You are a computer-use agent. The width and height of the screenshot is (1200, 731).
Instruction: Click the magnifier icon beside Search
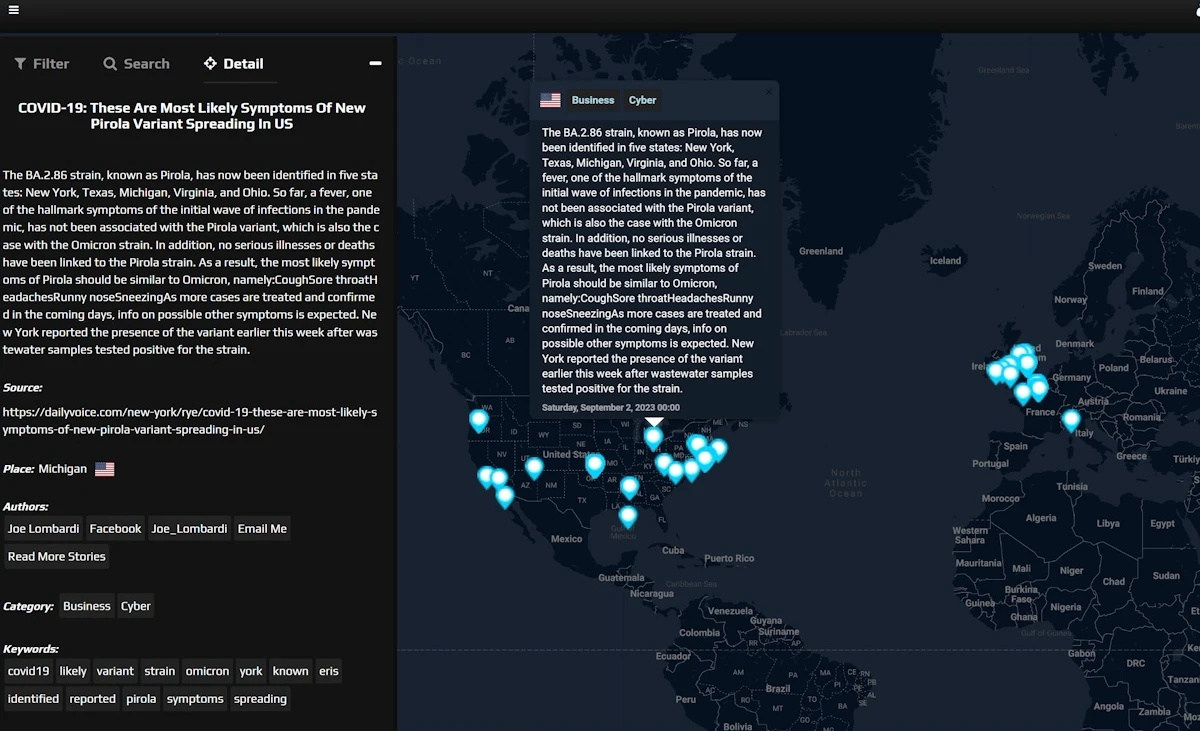tap(110, 64)
